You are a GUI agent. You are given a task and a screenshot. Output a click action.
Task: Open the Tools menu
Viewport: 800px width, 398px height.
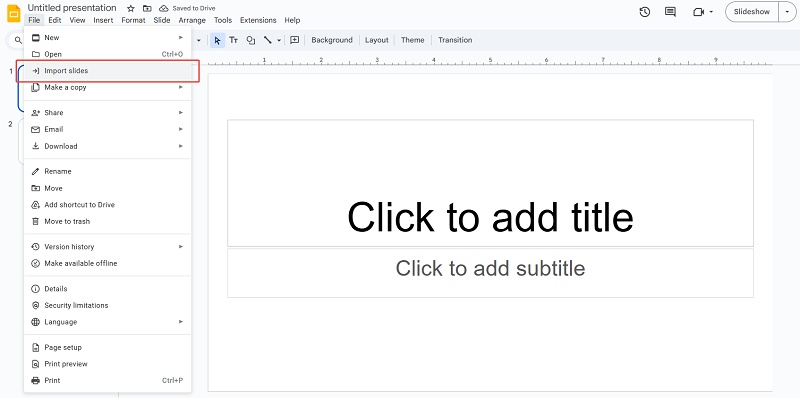click(223, 20)
